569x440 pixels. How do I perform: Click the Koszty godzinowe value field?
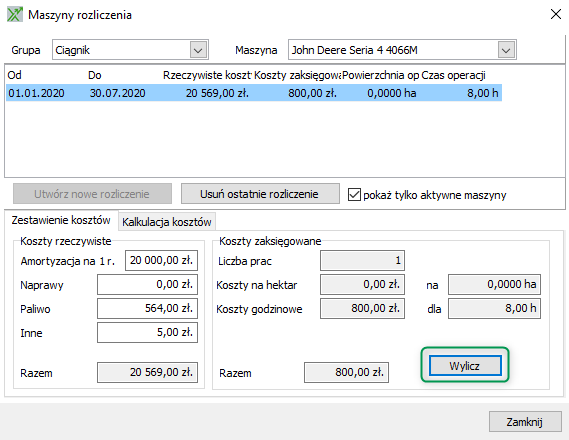362,308
